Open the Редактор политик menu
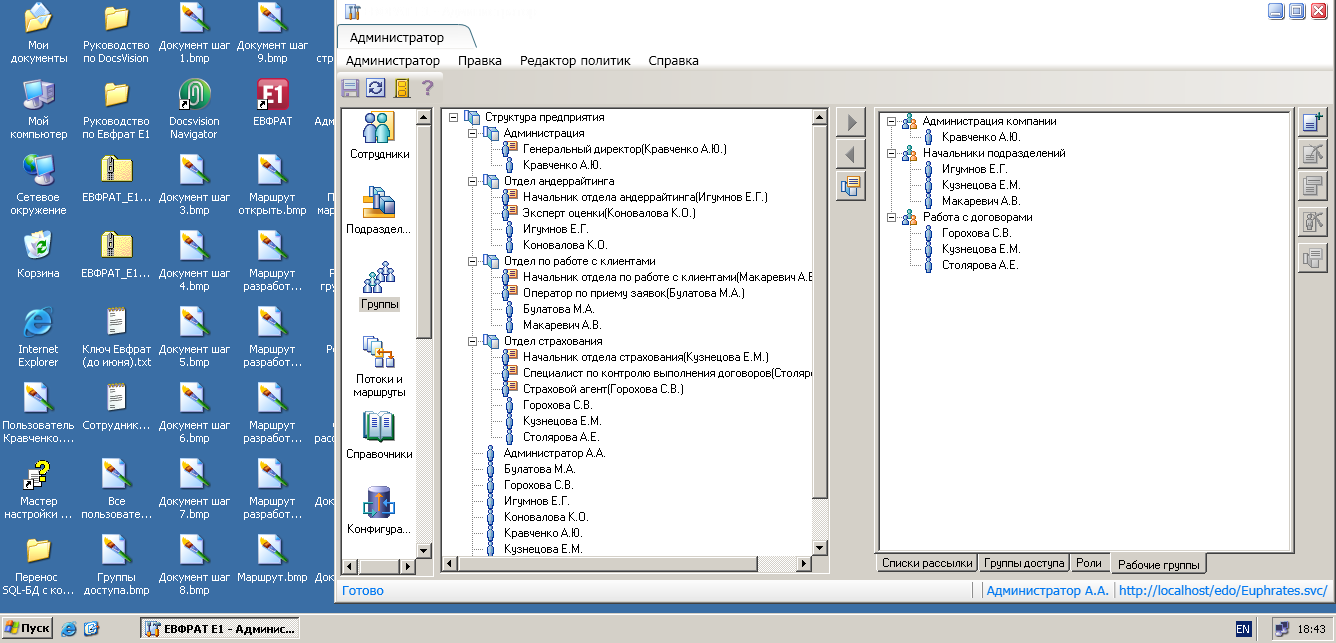Viewport: 1336px width, 643px height. tap(575, 60)
